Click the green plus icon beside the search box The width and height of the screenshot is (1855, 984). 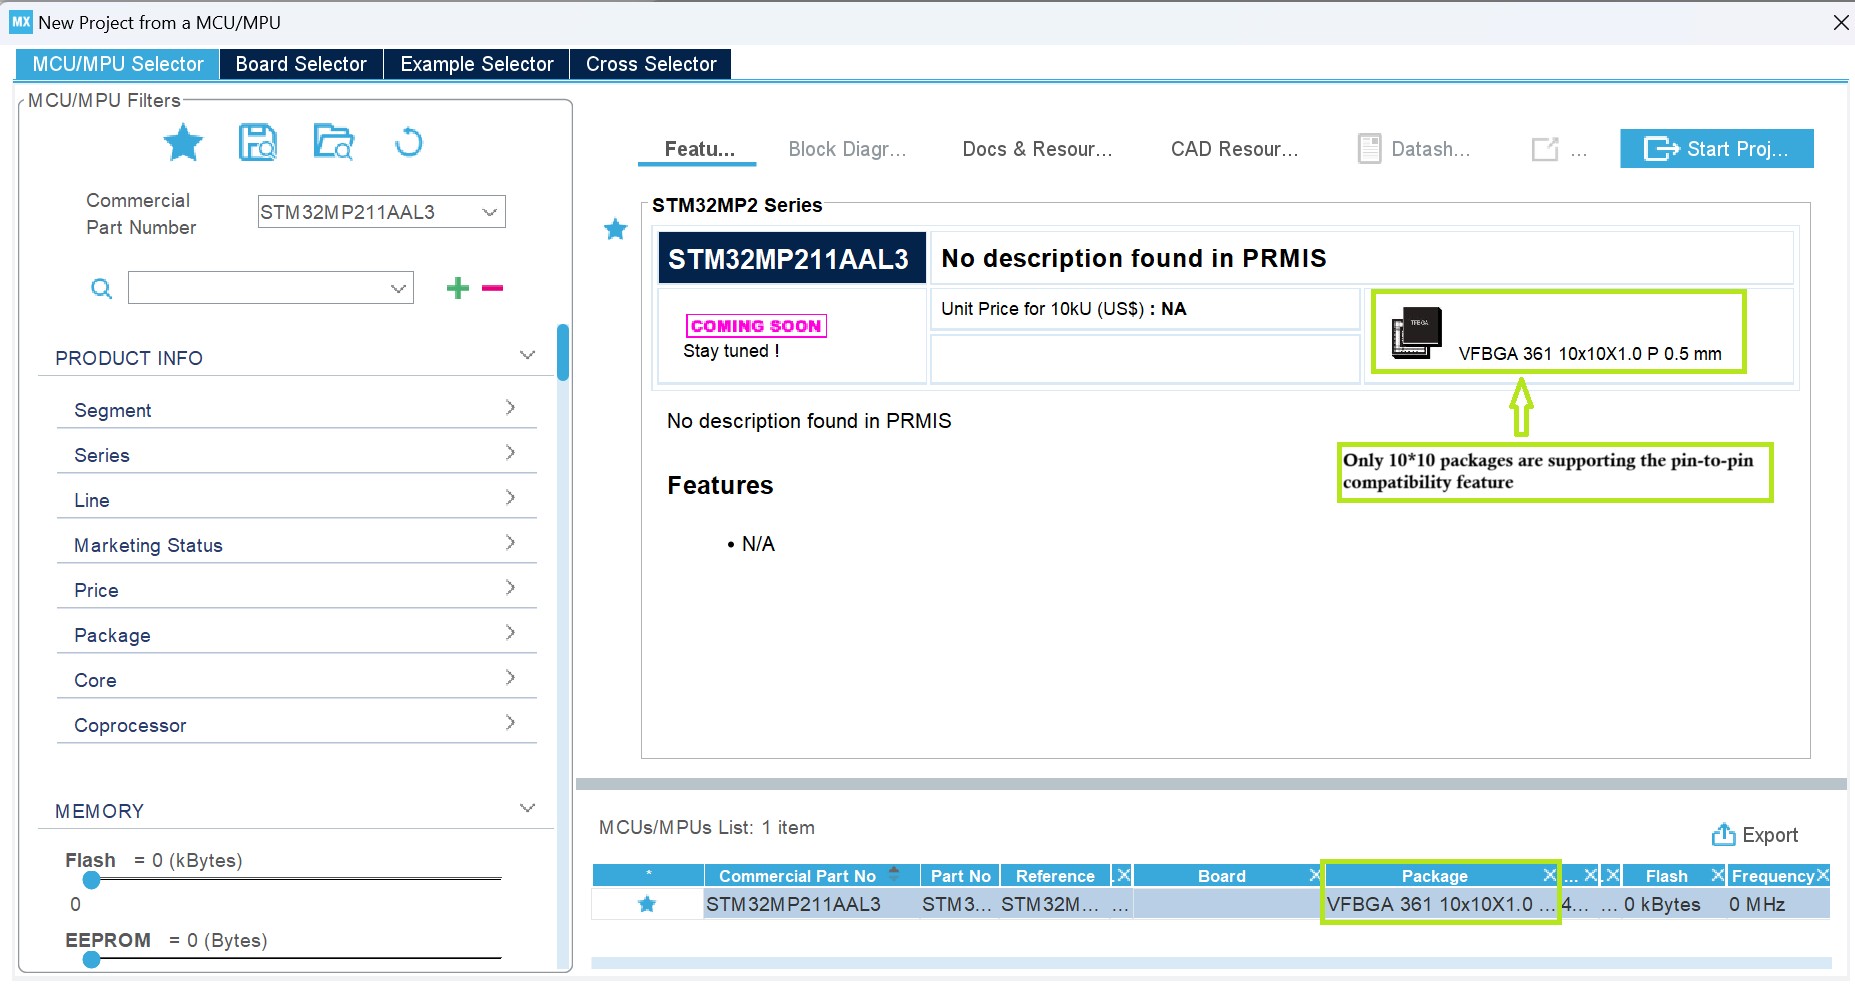coord(458,288)
